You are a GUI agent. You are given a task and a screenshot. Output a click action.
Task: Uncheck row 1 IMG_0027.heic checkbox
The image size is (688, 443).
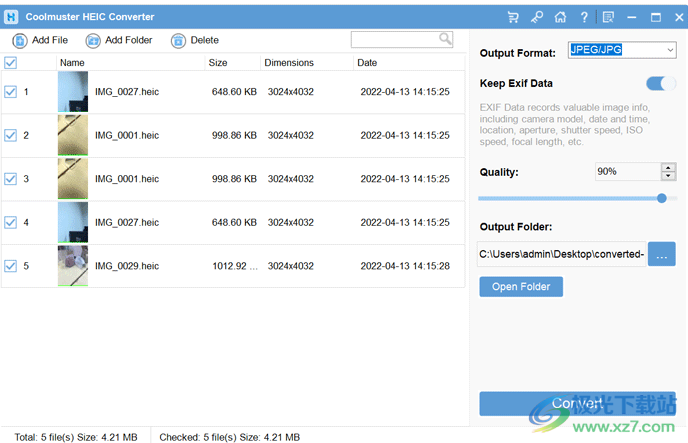click(x=11, y=92)
